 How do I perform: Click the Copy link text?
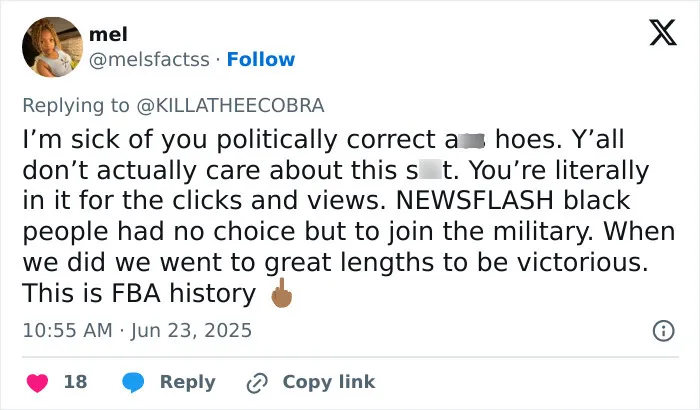(x=329, y=382)
